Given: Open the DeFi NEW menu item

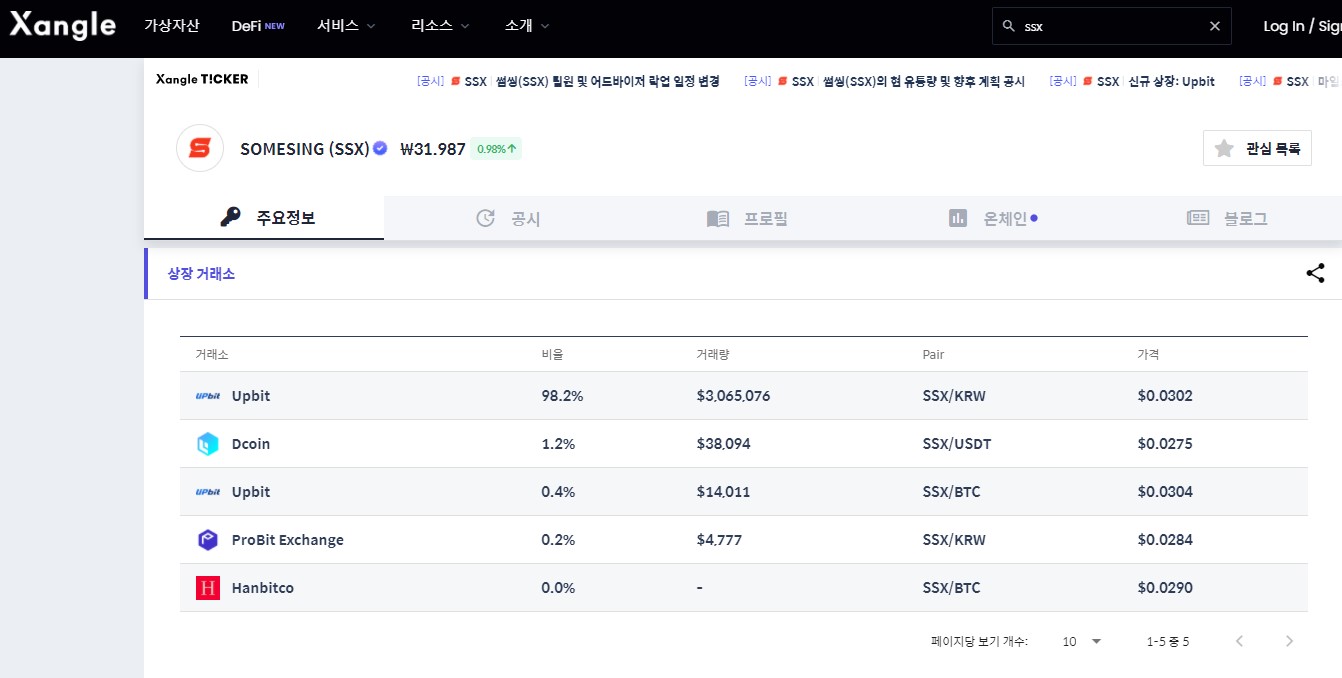Looking at the screenshot, I should click(258, 26).
